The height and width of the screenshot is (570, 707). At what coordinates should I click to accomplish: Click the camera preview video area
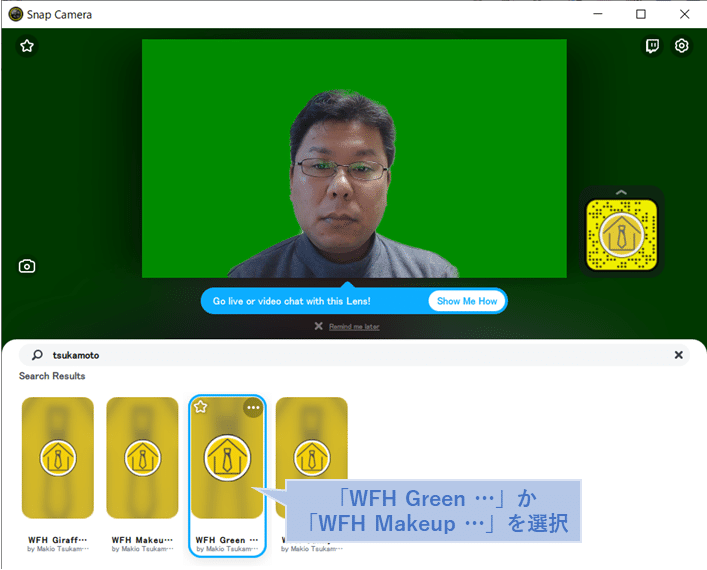[x=354, y=158]
